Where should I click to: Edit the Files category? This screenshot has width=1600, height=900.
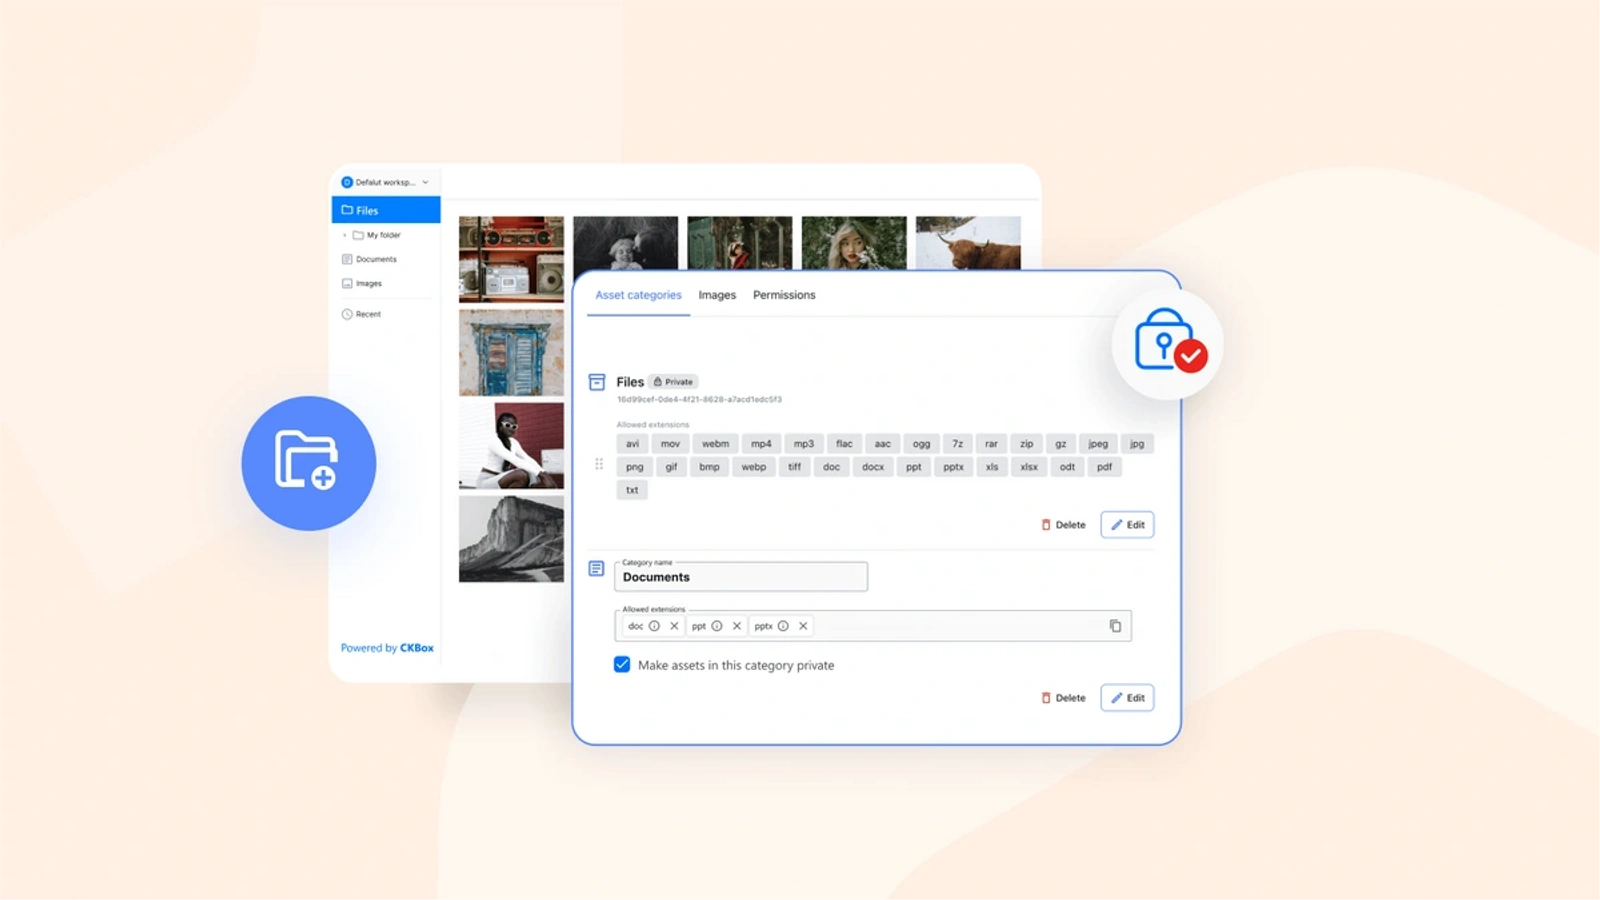point(1127,525)
